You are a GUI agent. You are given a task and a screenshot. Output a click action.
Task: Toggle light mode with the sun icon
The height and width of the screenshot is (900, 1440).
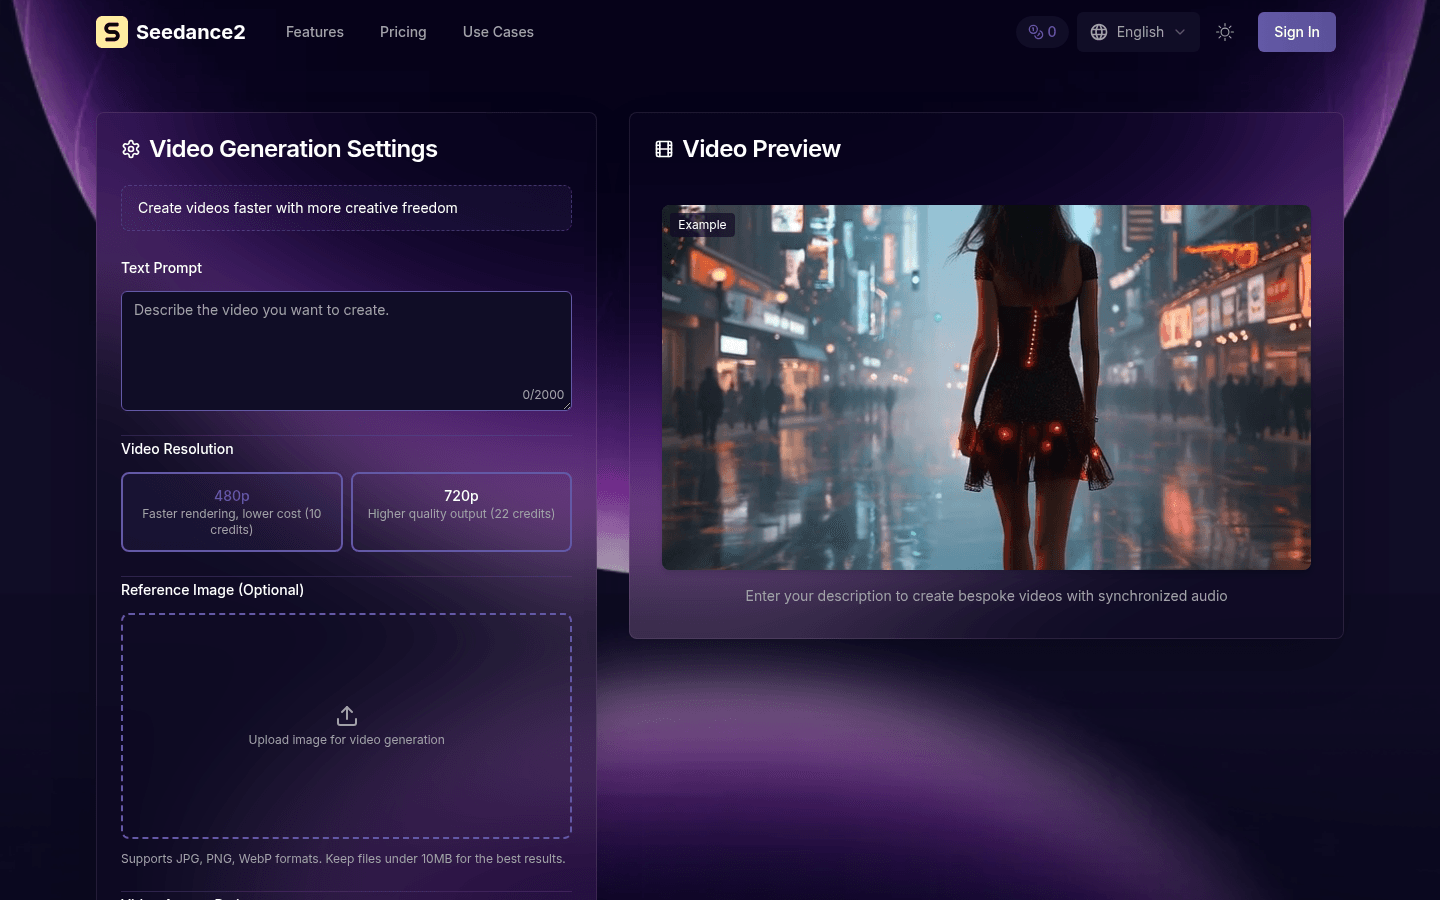(x=1224, y=31)
